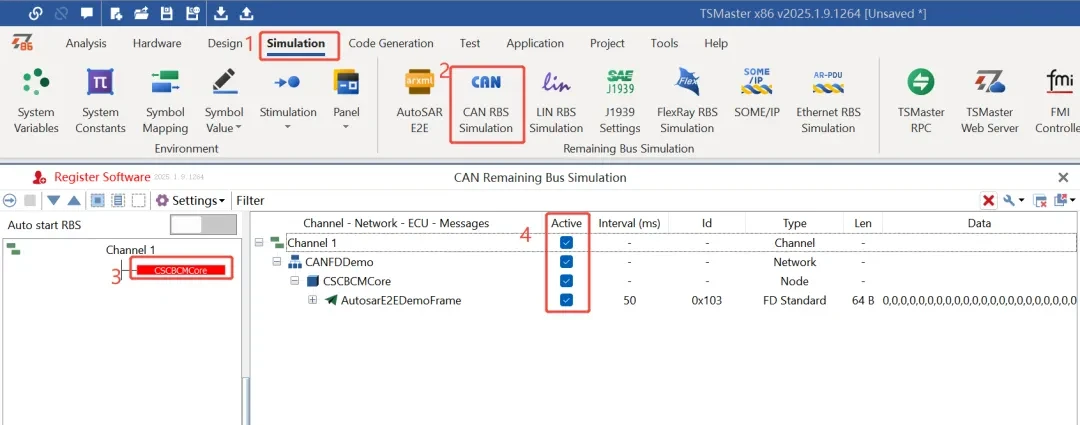The image size is (1080, 425).
Task: Expand the AutosarE2EDemoFrame message
Action: tap(313, 300)
